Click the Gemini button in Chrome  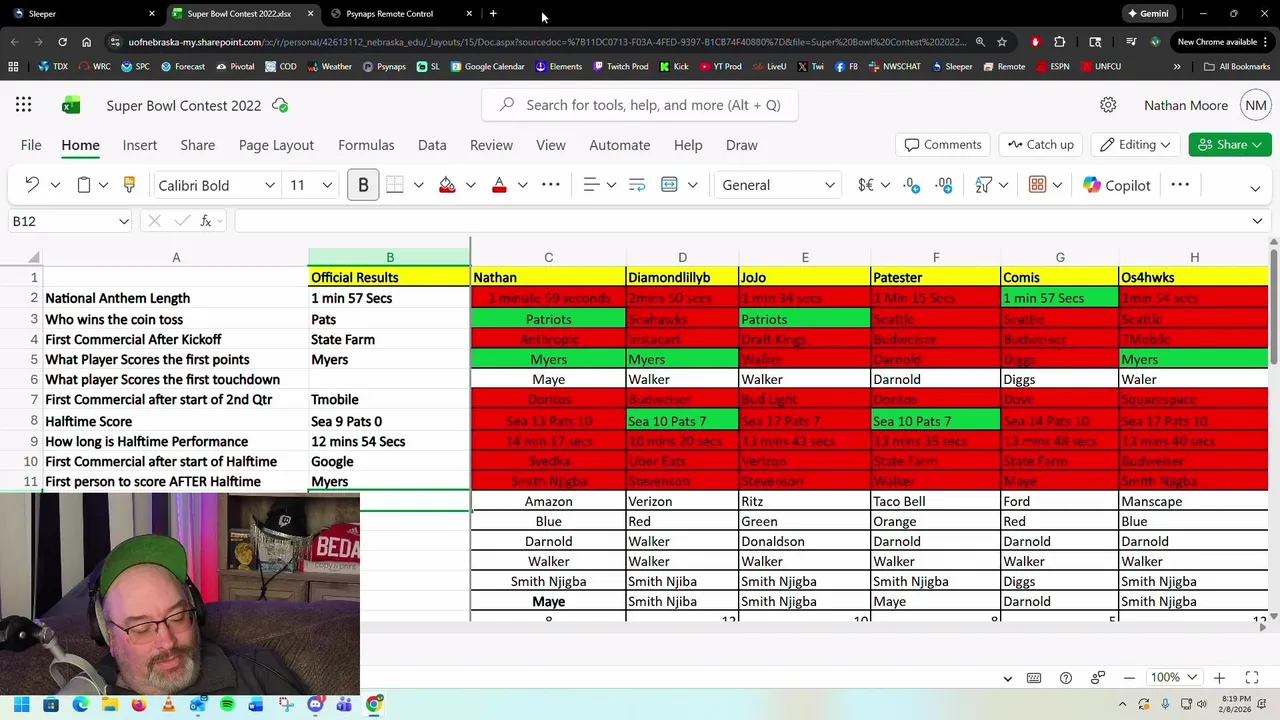(1148, 13)
